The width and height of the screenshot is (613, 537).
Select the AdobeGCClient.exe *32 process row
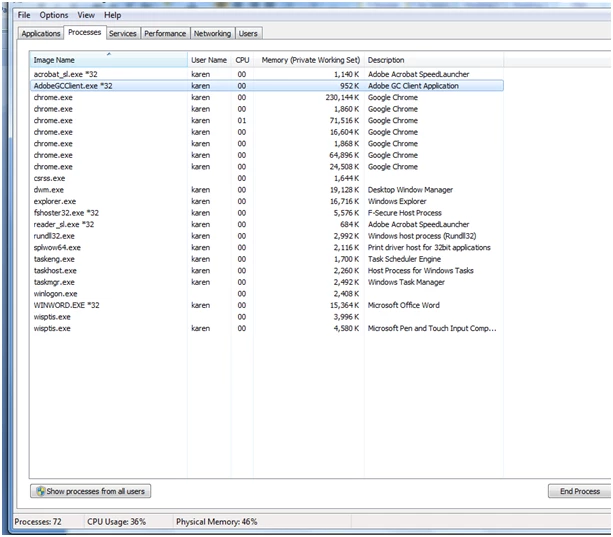tap(267, 86)
